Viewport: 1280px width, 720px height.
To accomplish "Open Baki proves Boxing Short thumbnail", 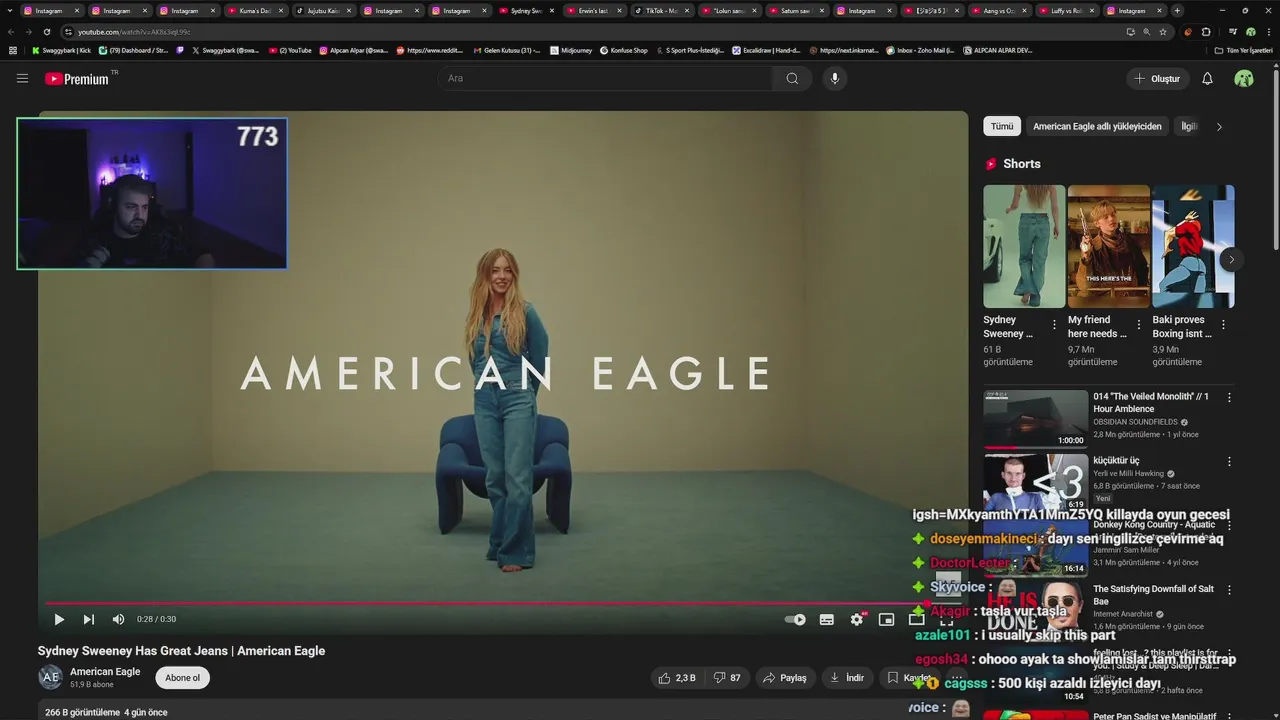I will (1193, 246).
